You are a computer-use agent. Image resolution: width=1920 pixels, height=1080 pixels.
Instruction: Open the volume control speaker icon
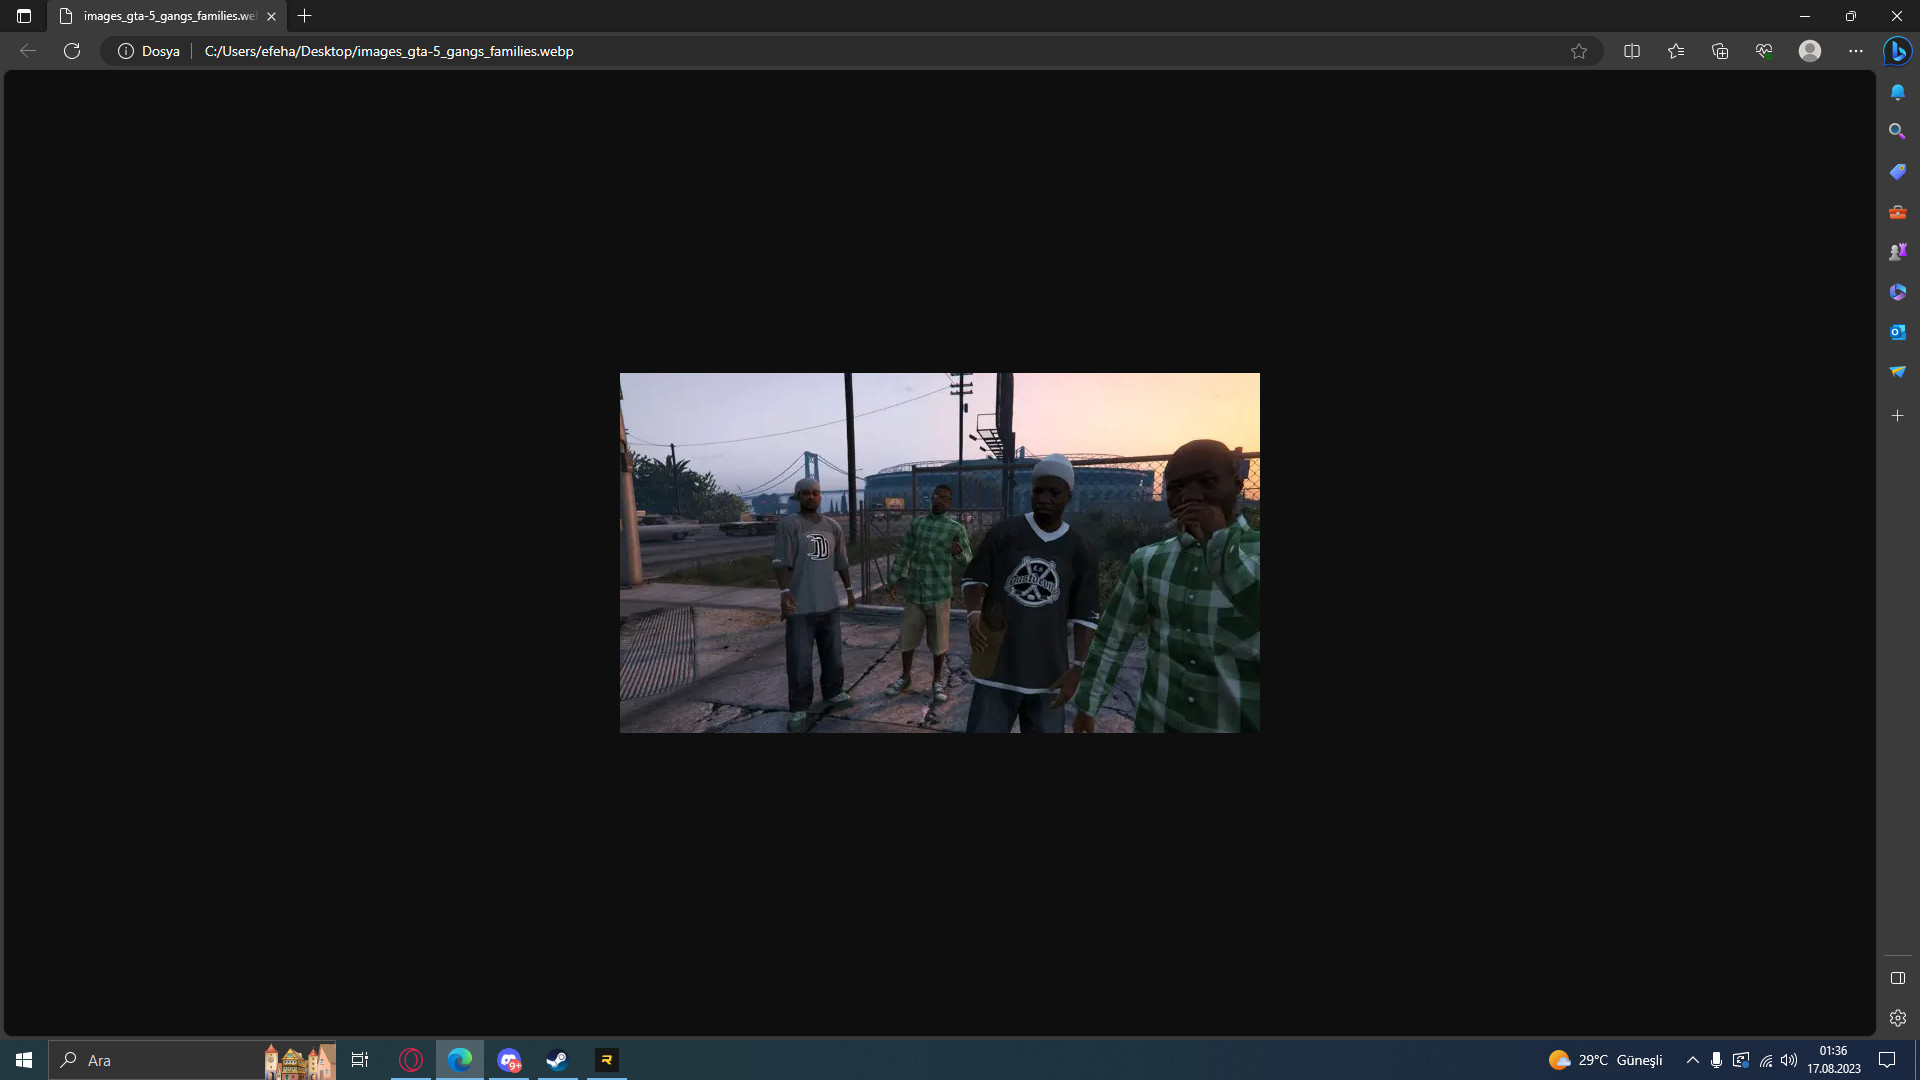coord(1789,1060)
